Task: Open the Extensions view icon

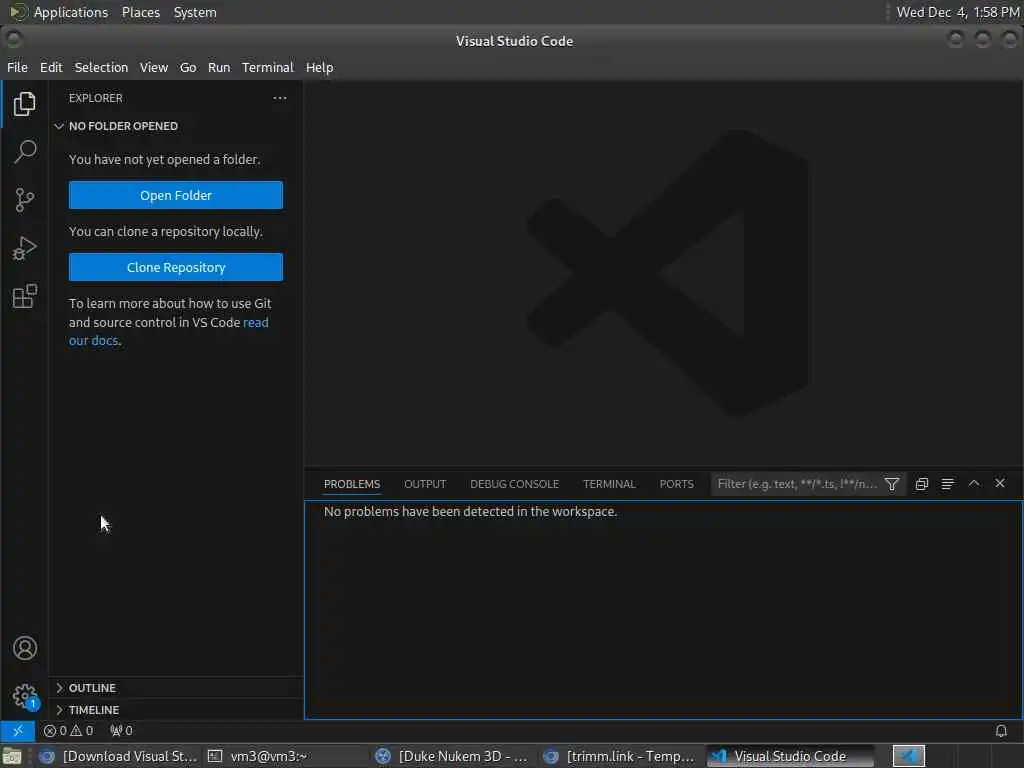Action: 24,296
